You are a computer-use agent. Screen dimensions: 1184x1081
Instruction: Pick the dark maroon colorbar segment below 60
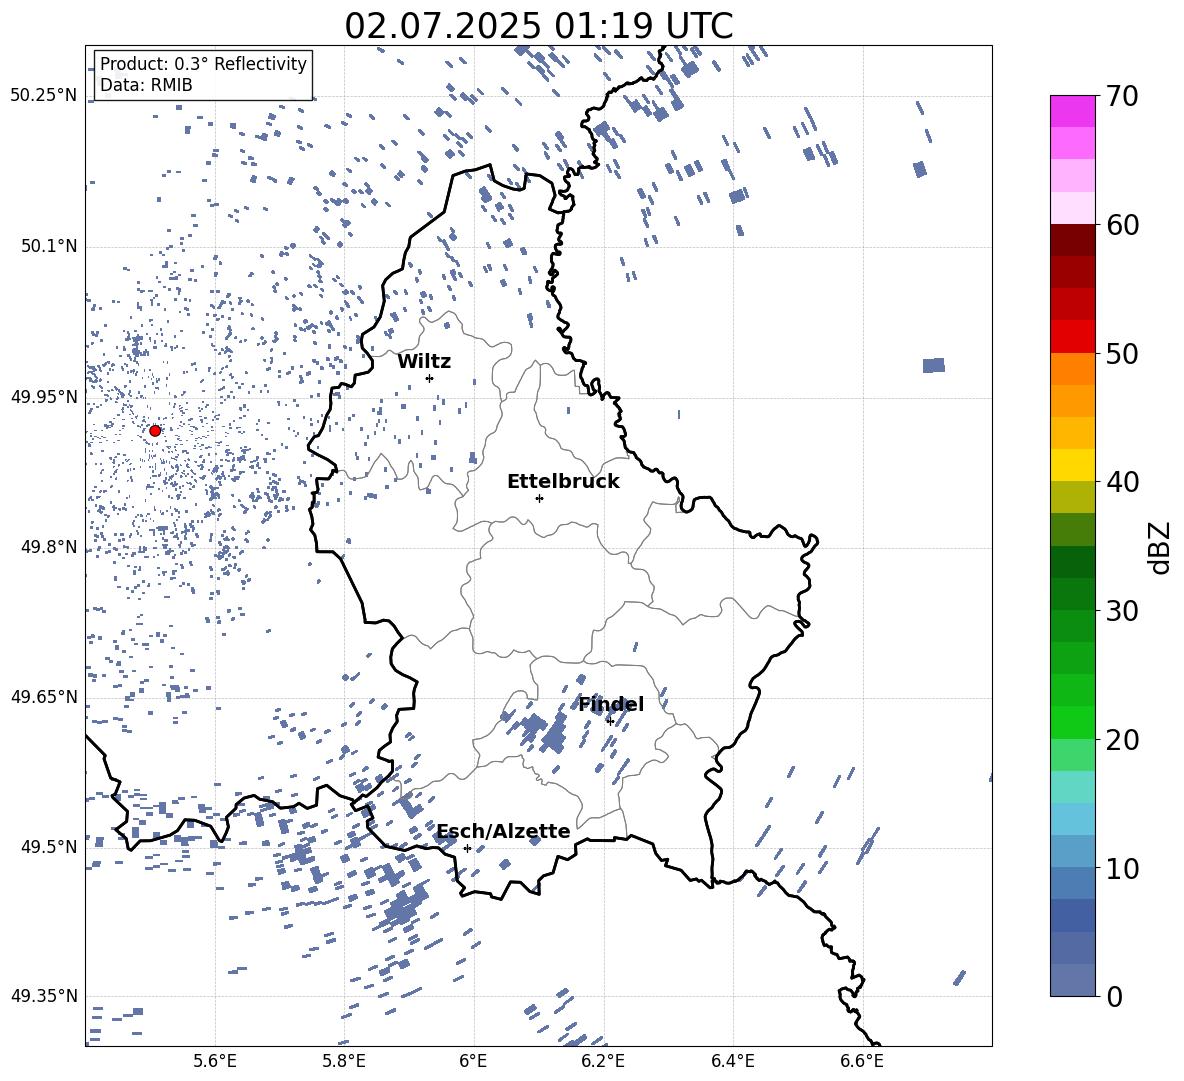click(1073, 240)
